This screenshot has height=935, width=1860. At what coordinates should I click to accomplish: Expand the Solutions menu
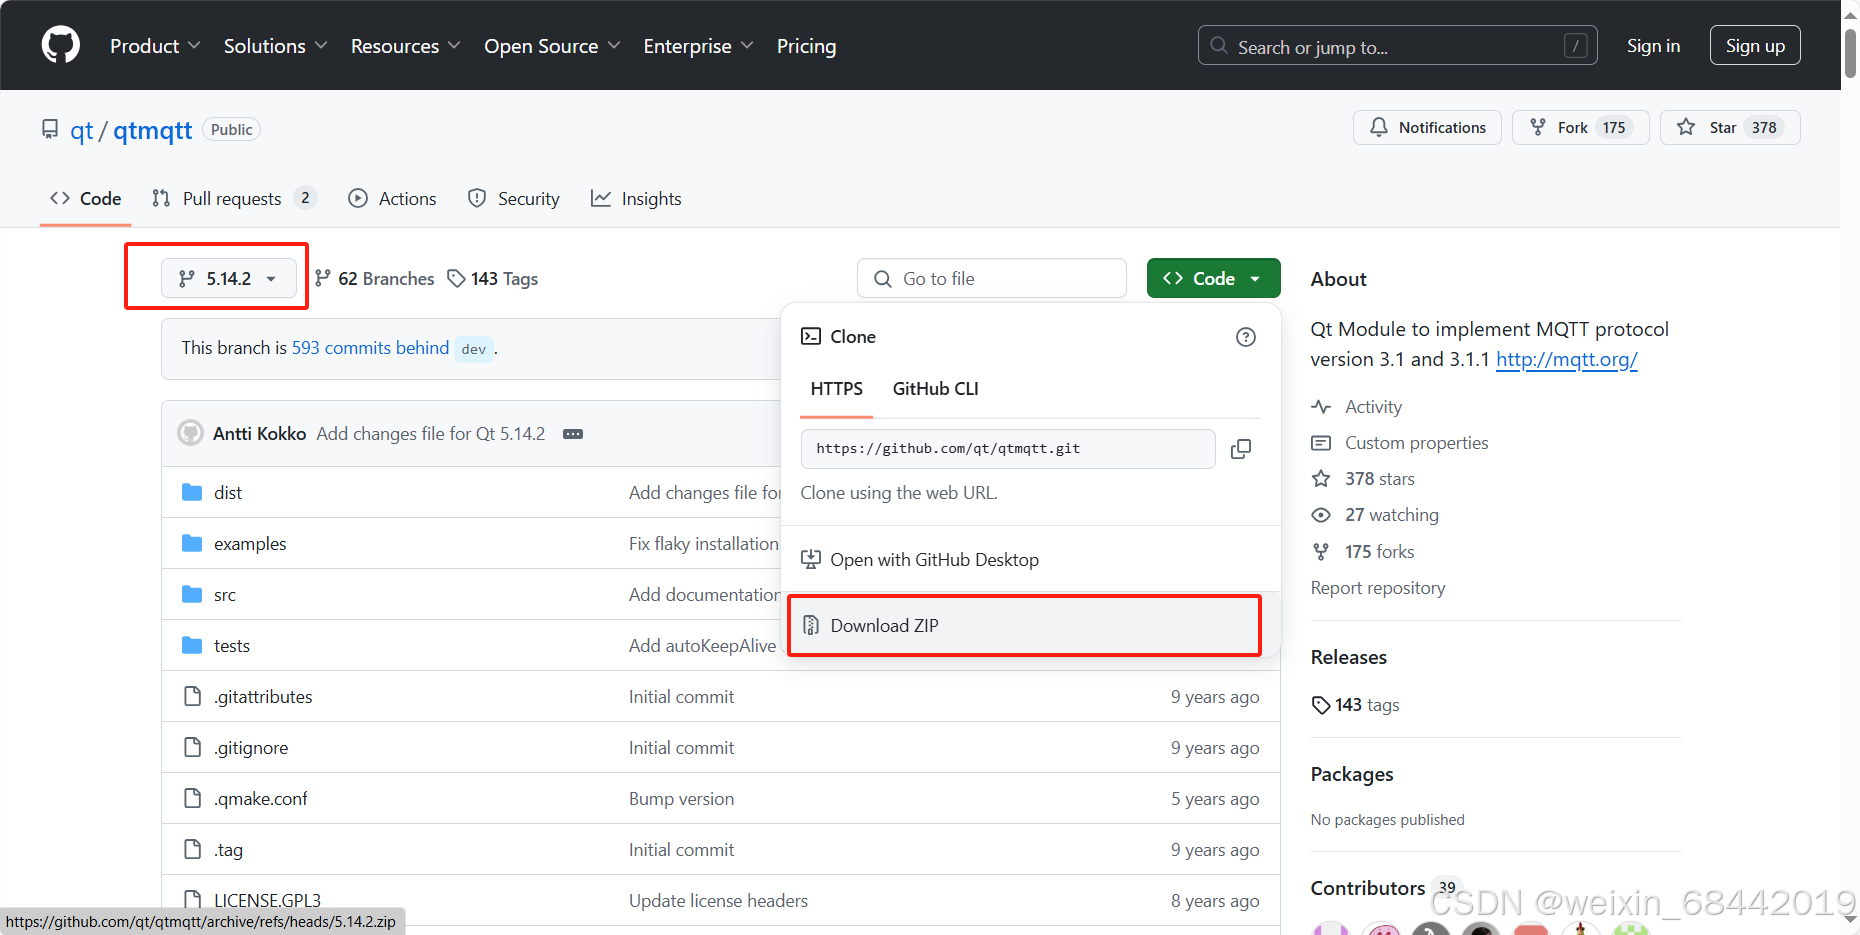pos(275,46)
